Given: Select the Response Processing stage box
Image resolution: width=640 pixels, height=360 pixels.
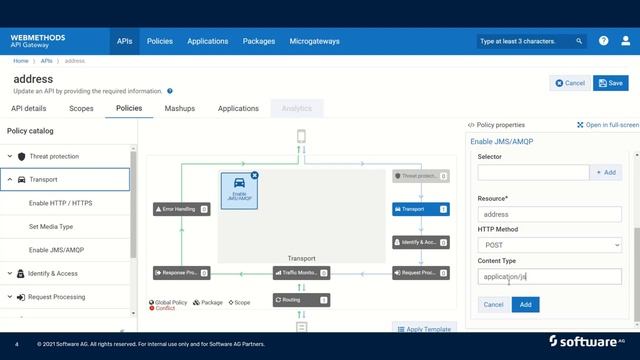Looking at the screenshot, I should click(182, 273).
